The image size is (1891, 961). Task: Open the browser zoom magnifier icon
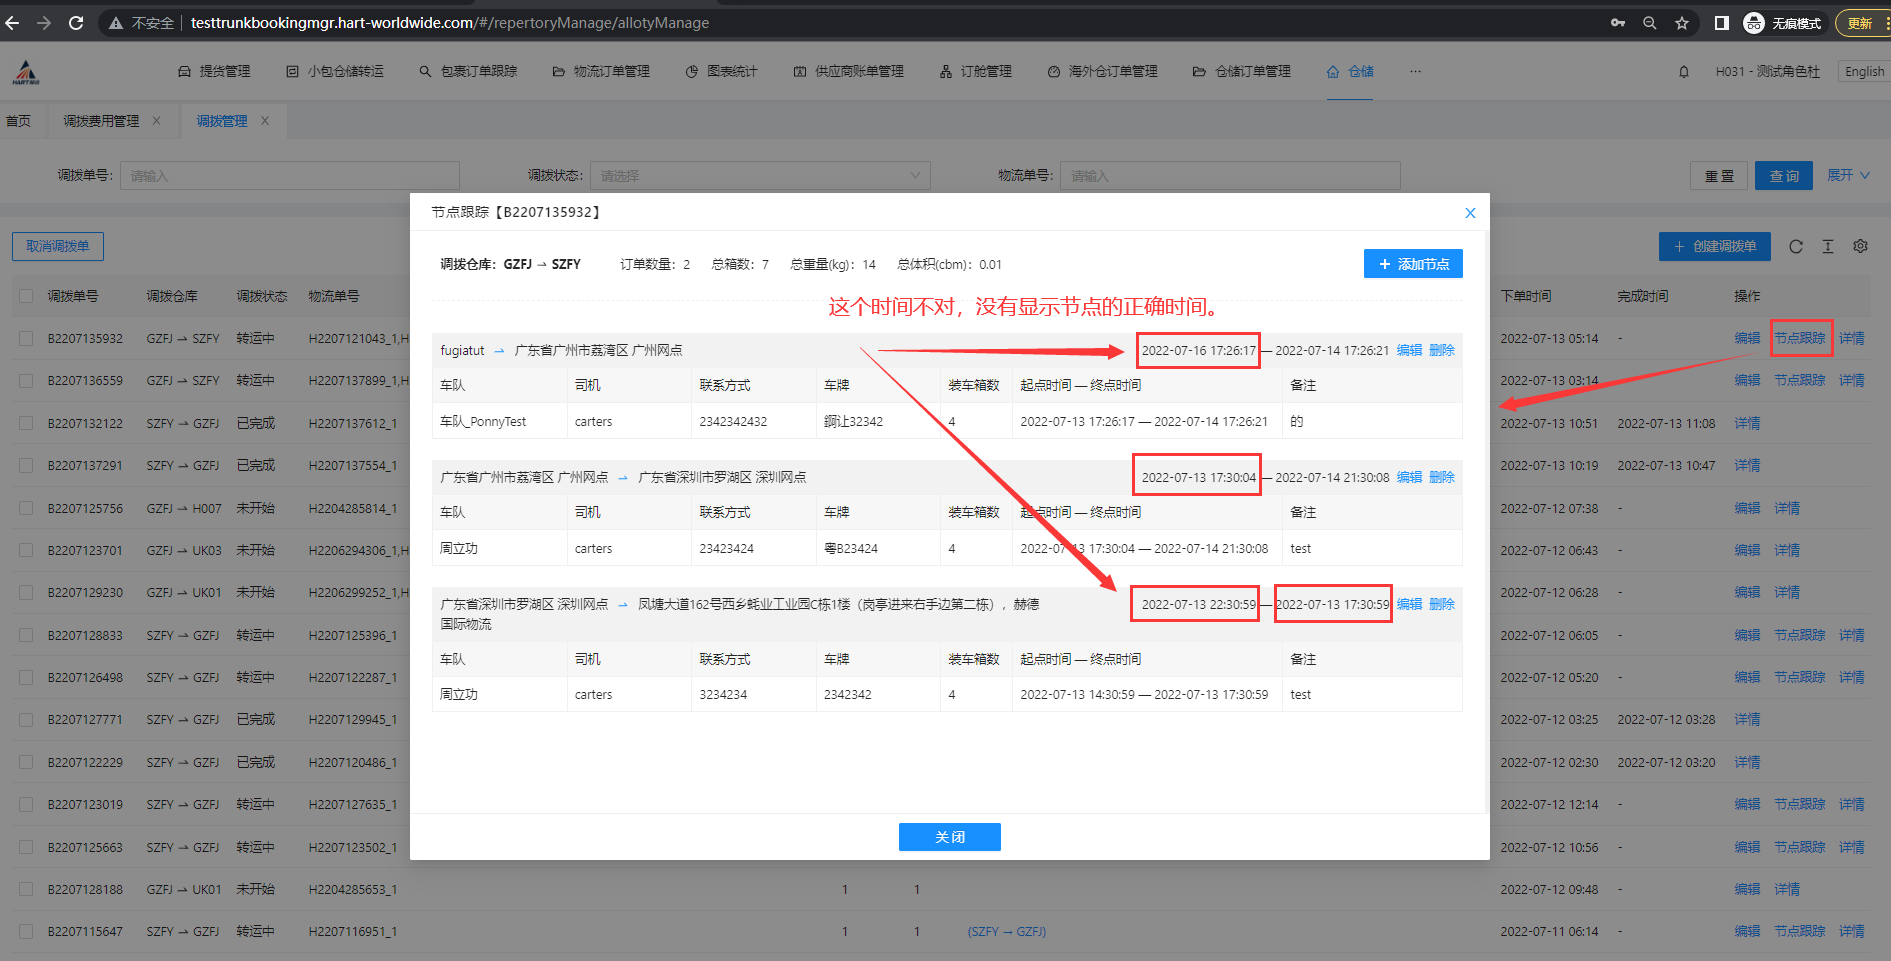pos(1650,23)
